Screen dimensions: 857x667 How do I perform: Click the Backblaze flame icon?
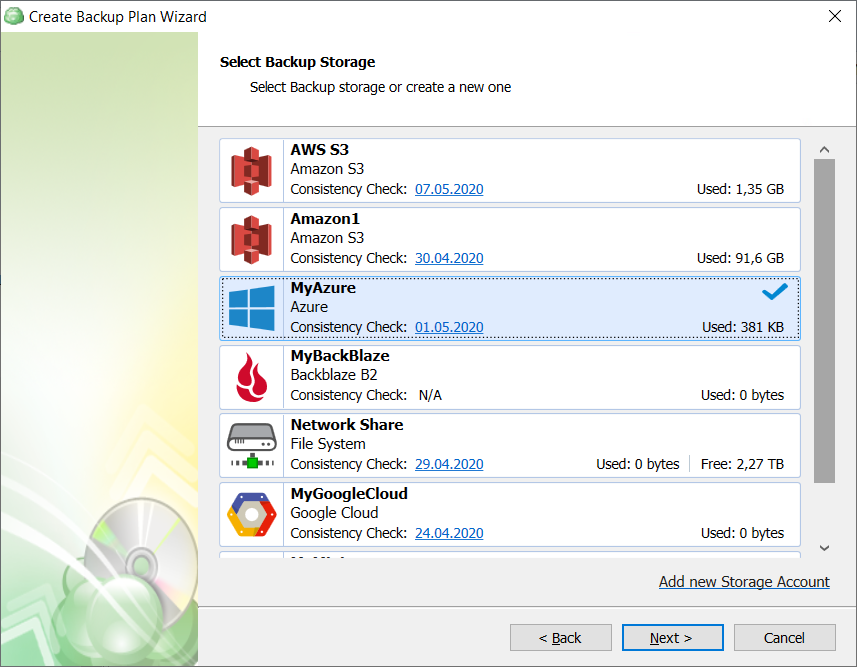[251, 377]
